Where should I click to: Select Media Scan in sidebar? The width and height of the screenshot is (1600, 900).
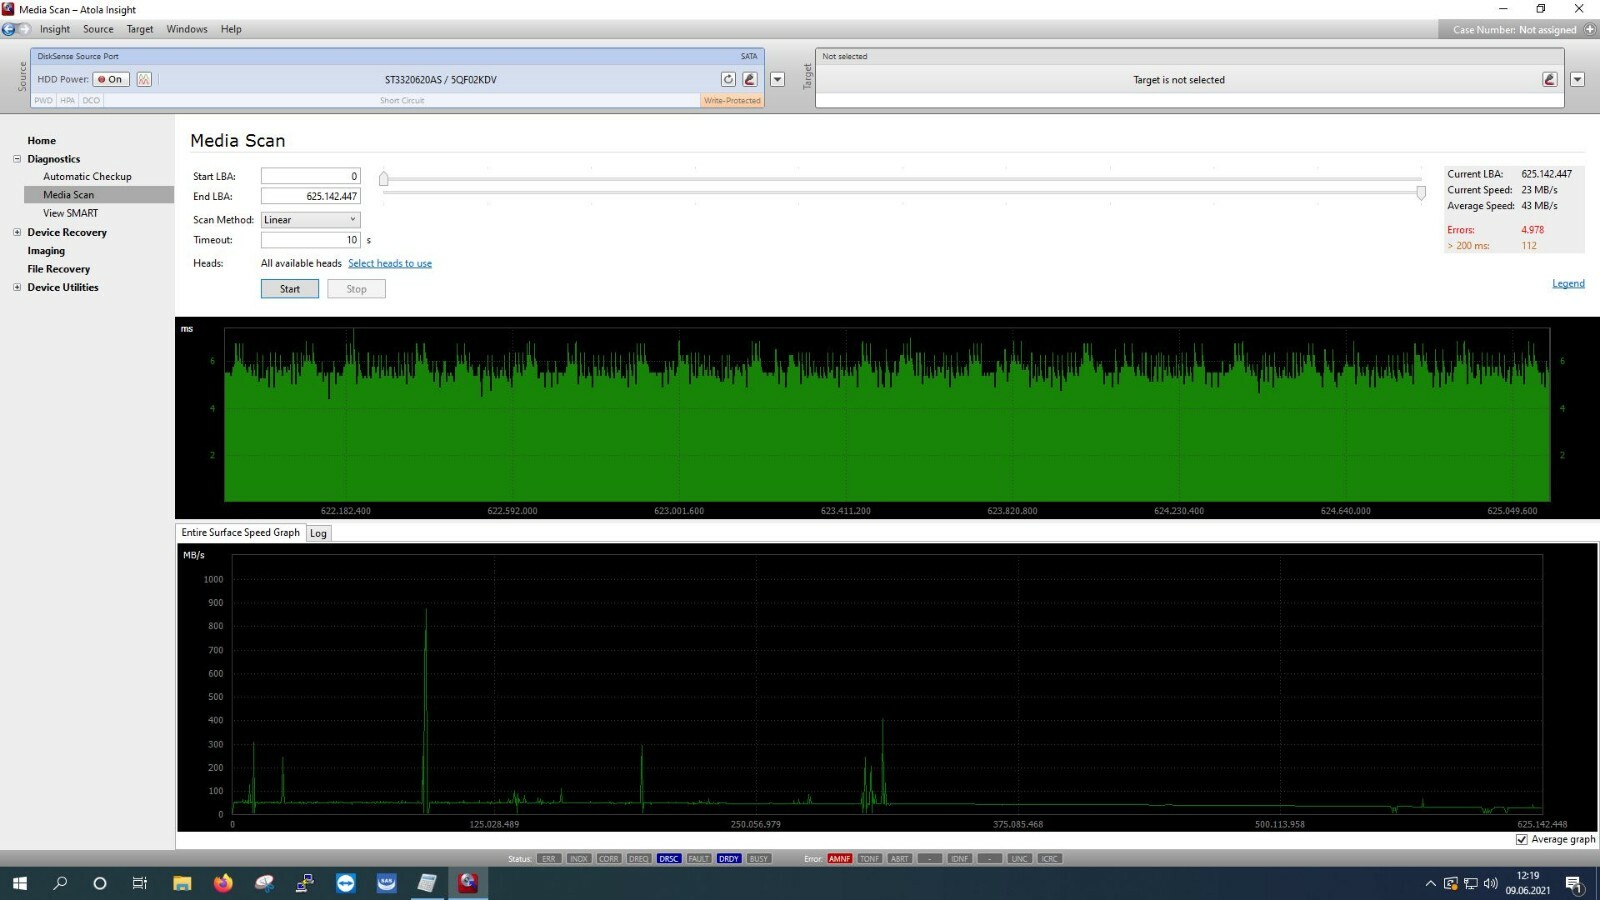click(99, 195)
